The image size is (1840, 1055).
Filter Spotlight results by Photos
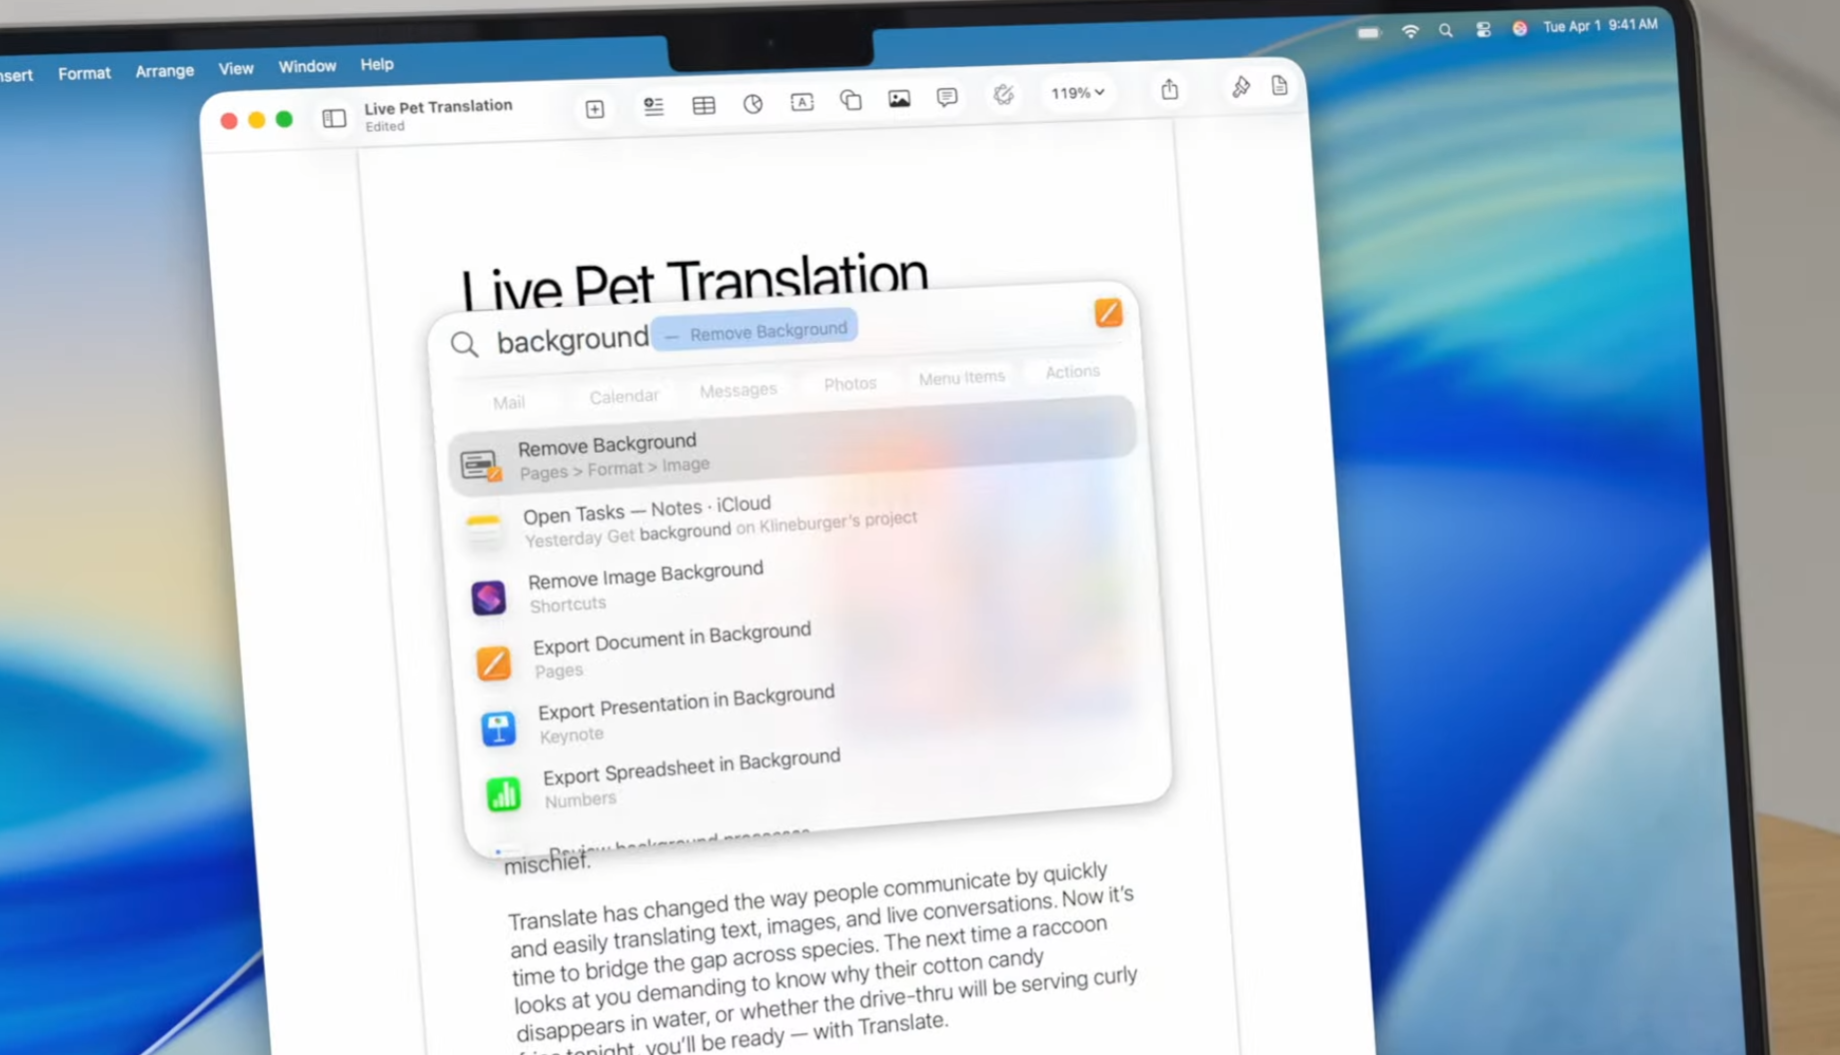click(850, 383)
